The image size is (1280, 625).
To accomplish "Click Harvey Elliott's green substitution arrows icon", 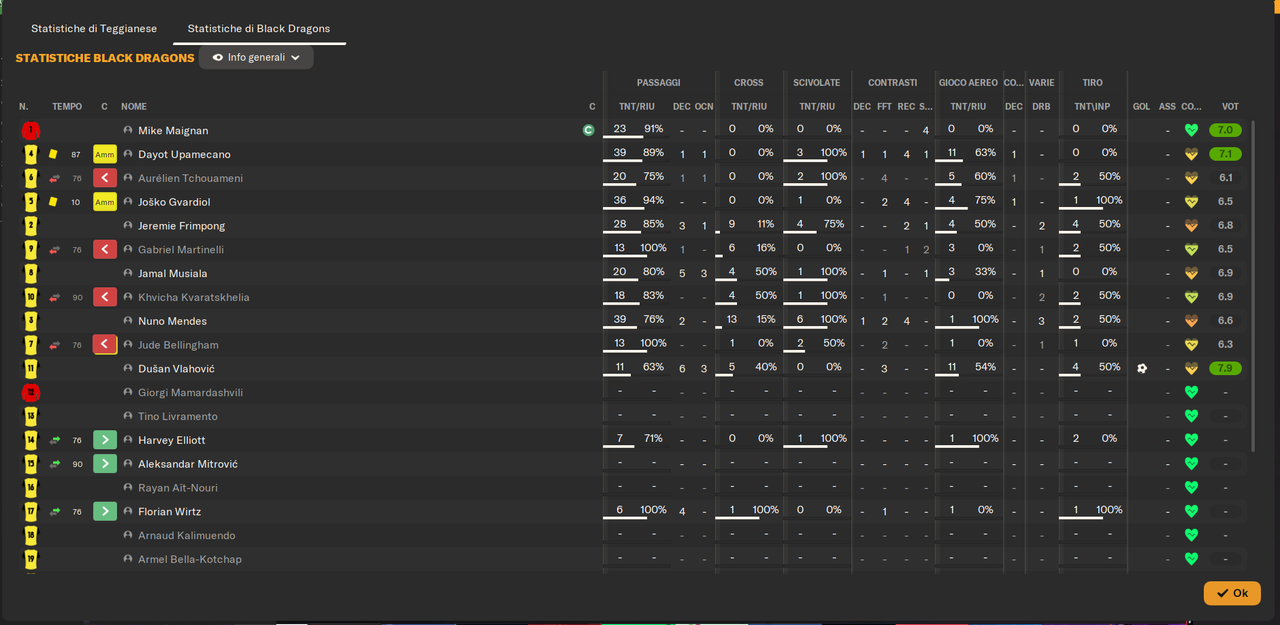I will coord(55,440).
